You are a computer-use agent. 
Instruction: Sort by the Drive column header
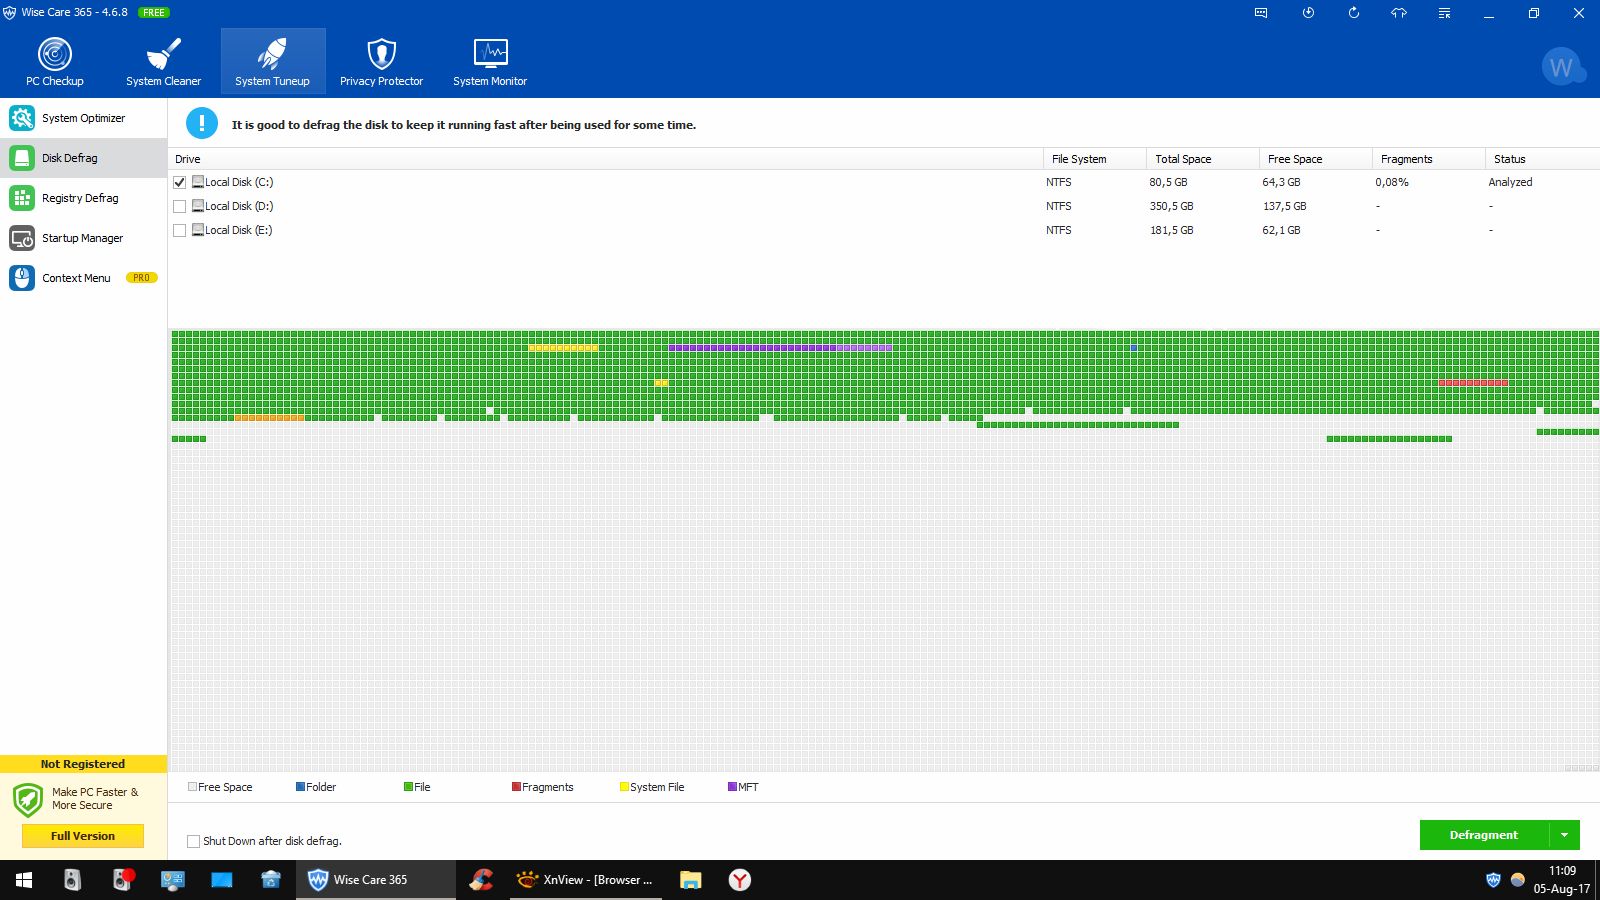coord(606,159)
